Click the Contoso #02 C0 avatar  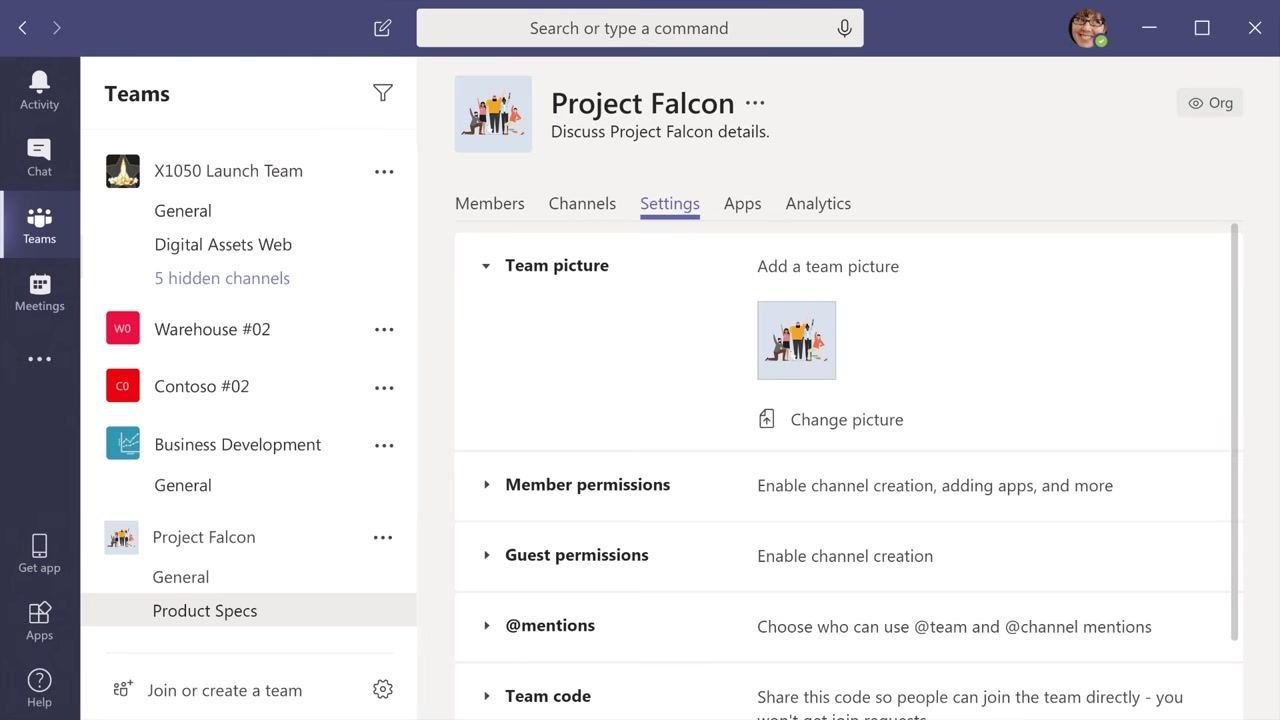(123, 385)
